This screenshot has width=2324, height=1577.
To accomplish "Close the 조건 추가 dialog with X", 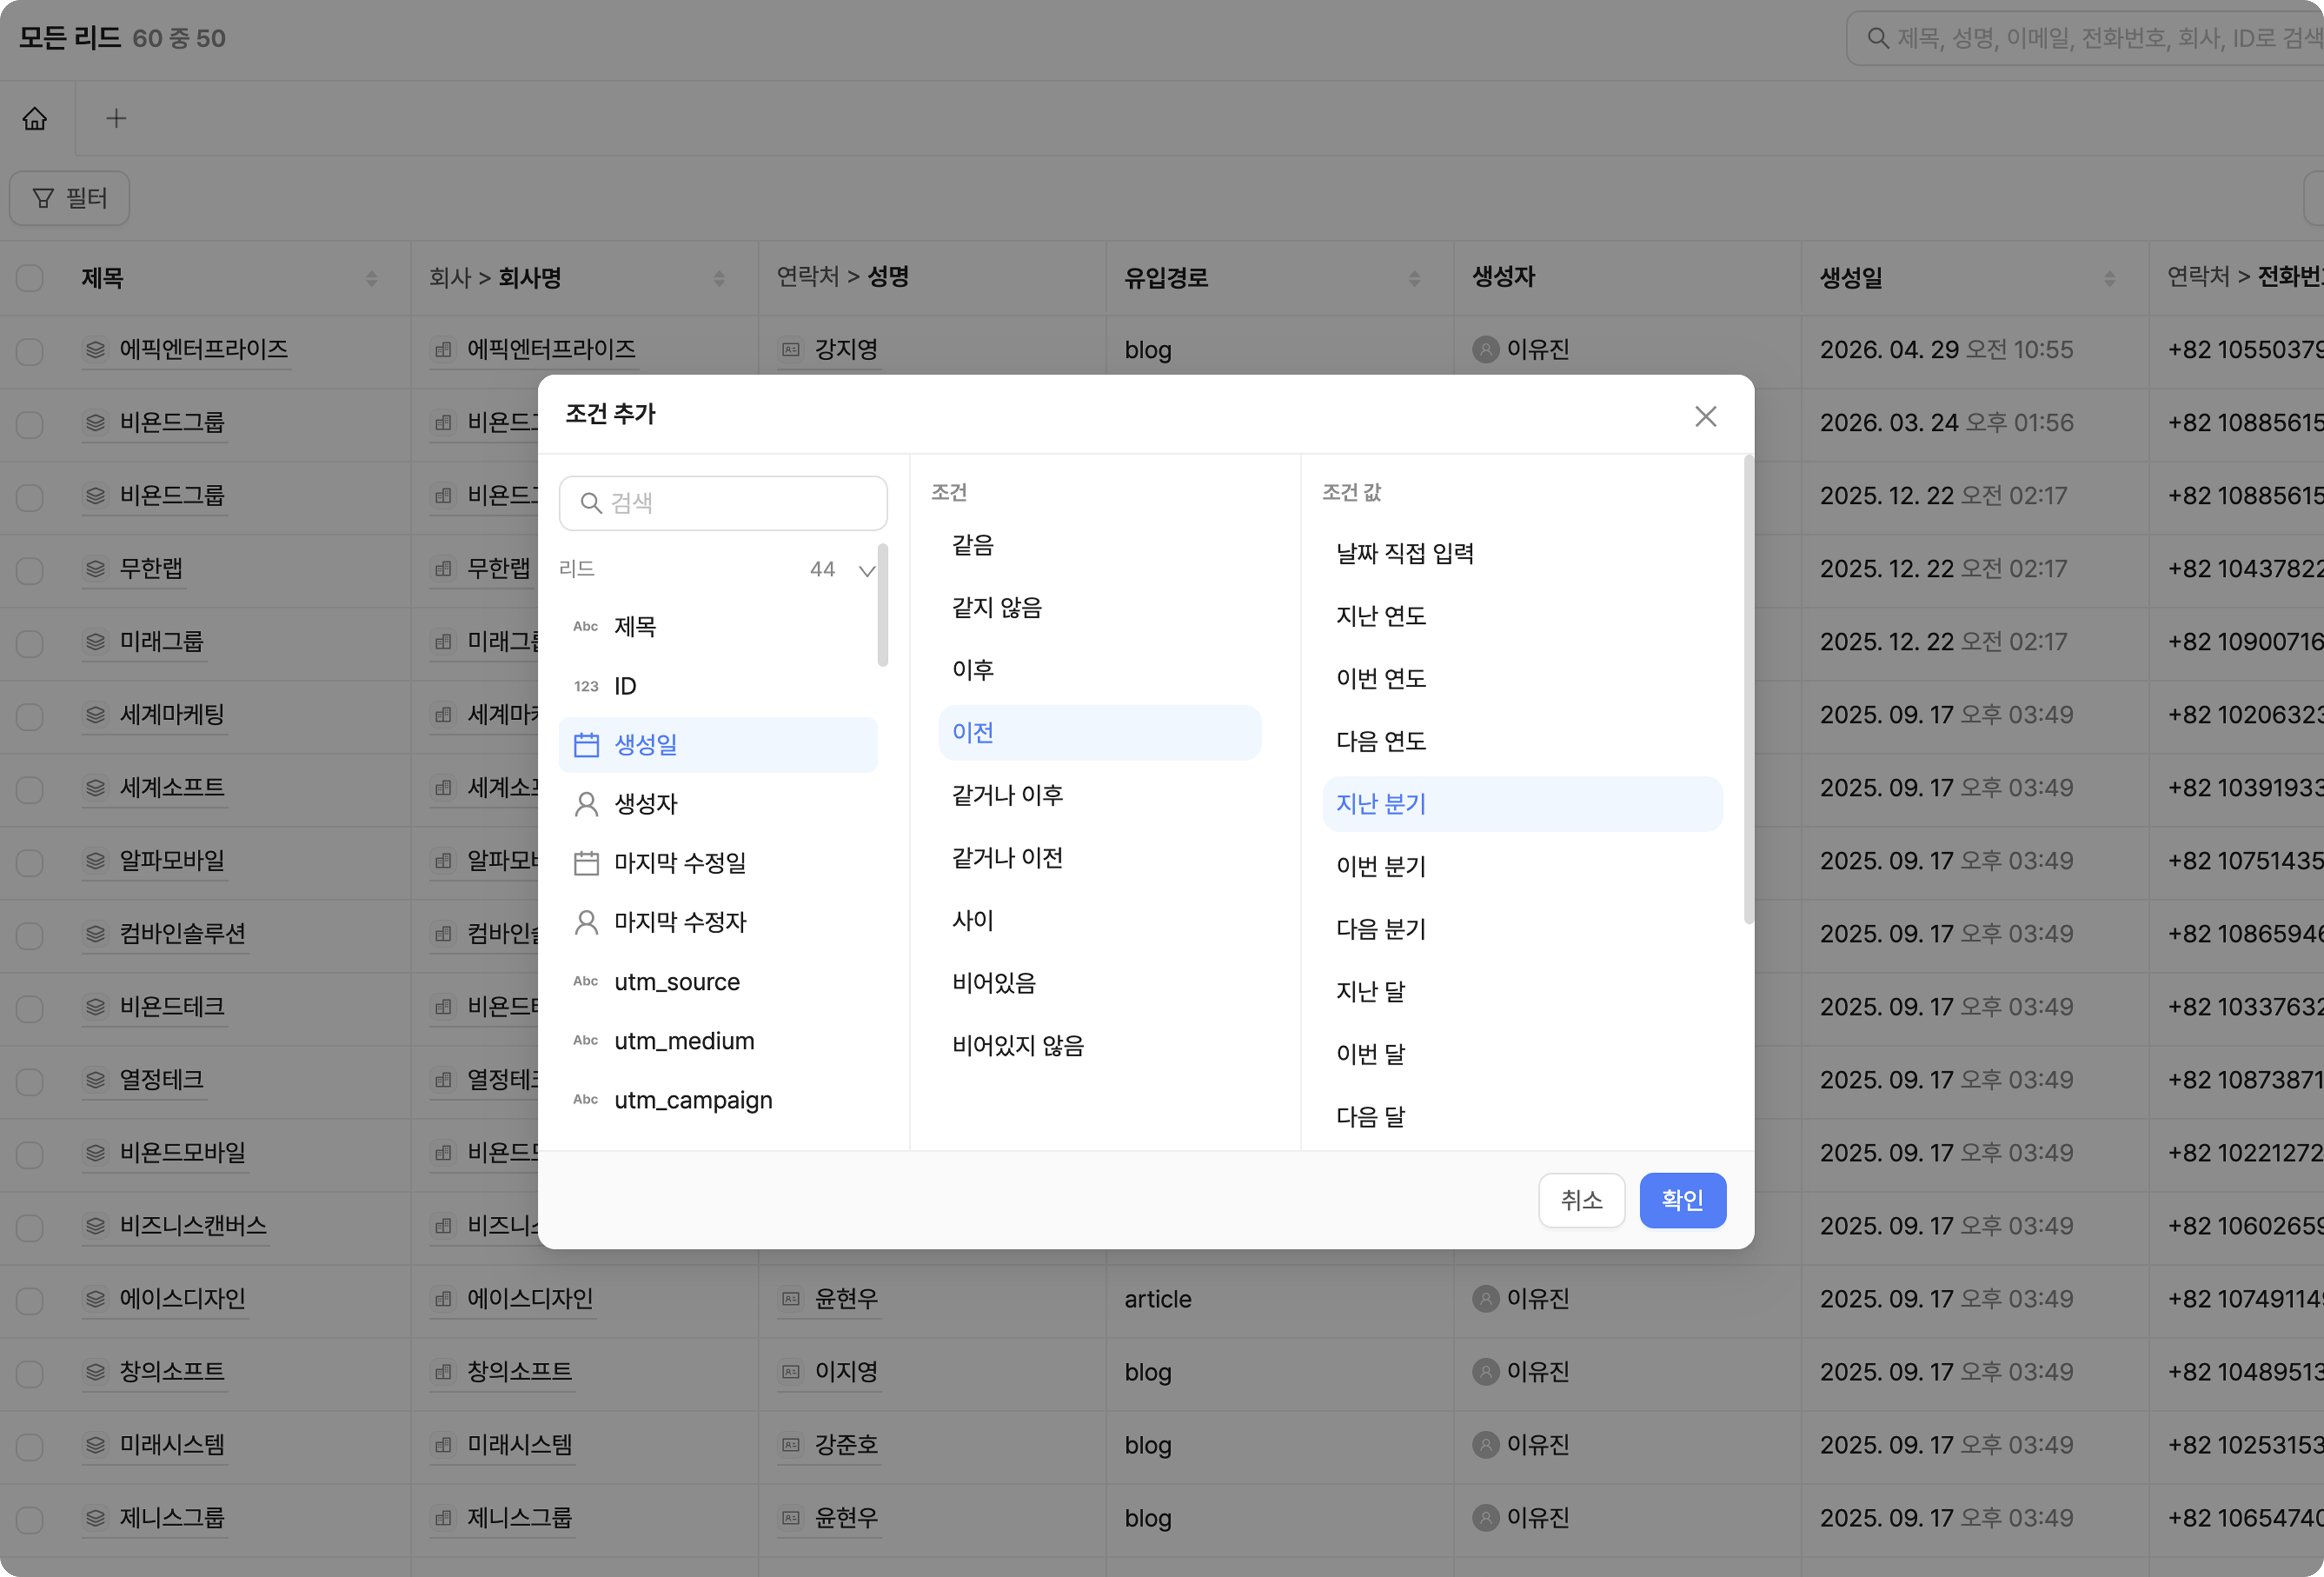I will point(1705,416).
